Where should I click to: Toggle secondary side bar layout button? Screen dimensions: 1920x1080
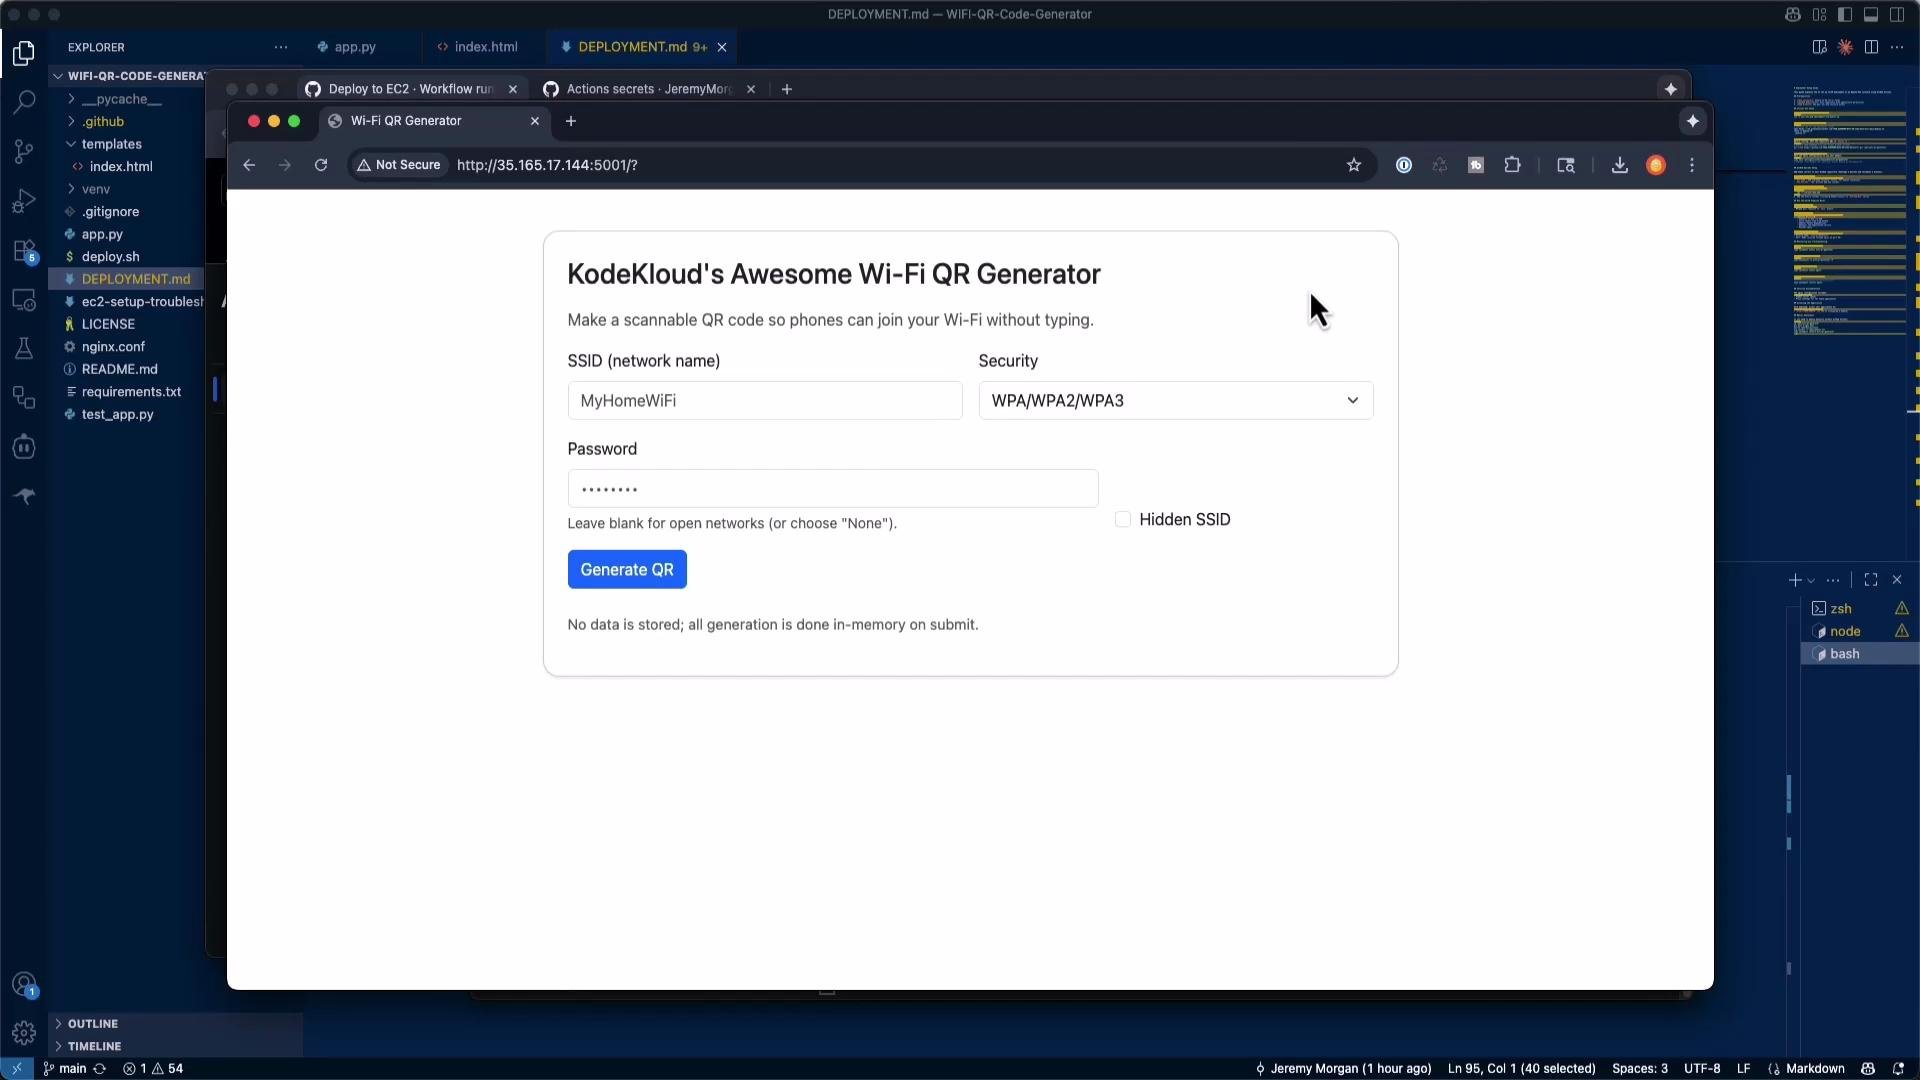(1897, 14)
